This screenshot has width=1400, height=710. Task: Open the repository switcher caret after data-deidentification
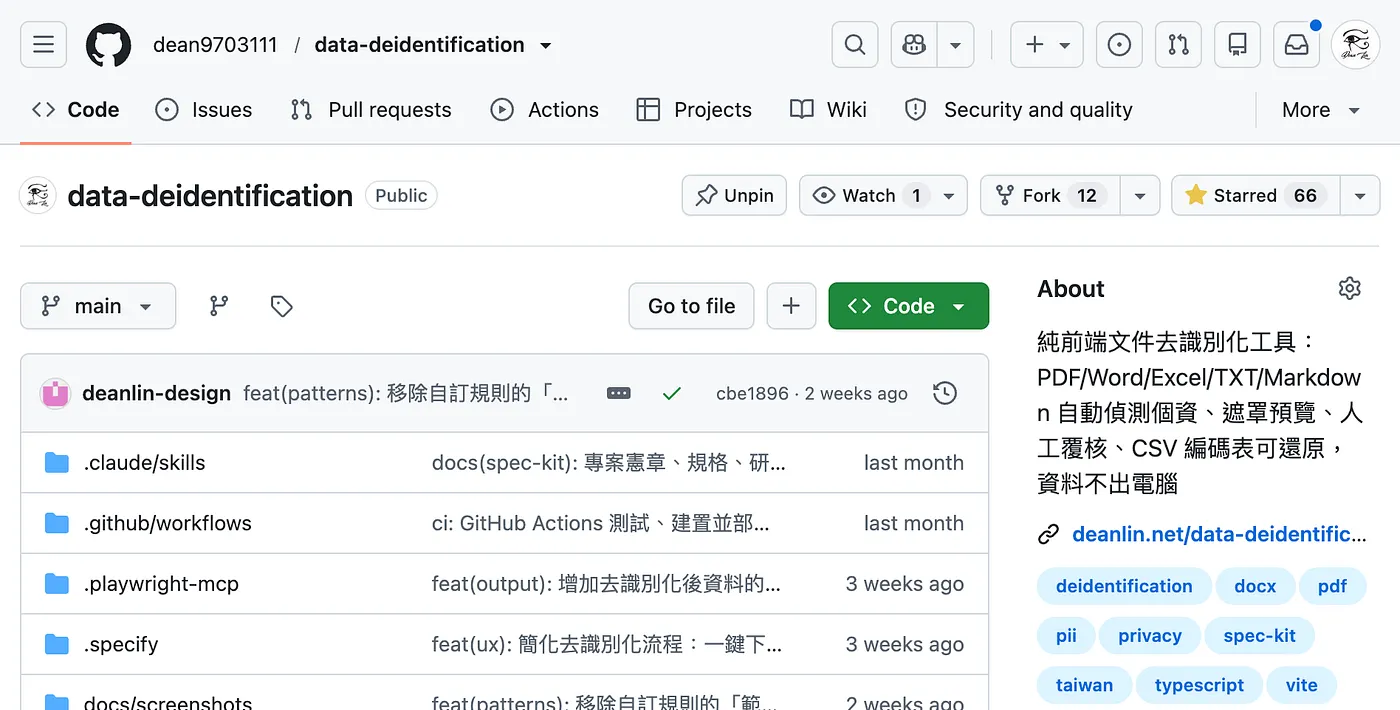545,46
